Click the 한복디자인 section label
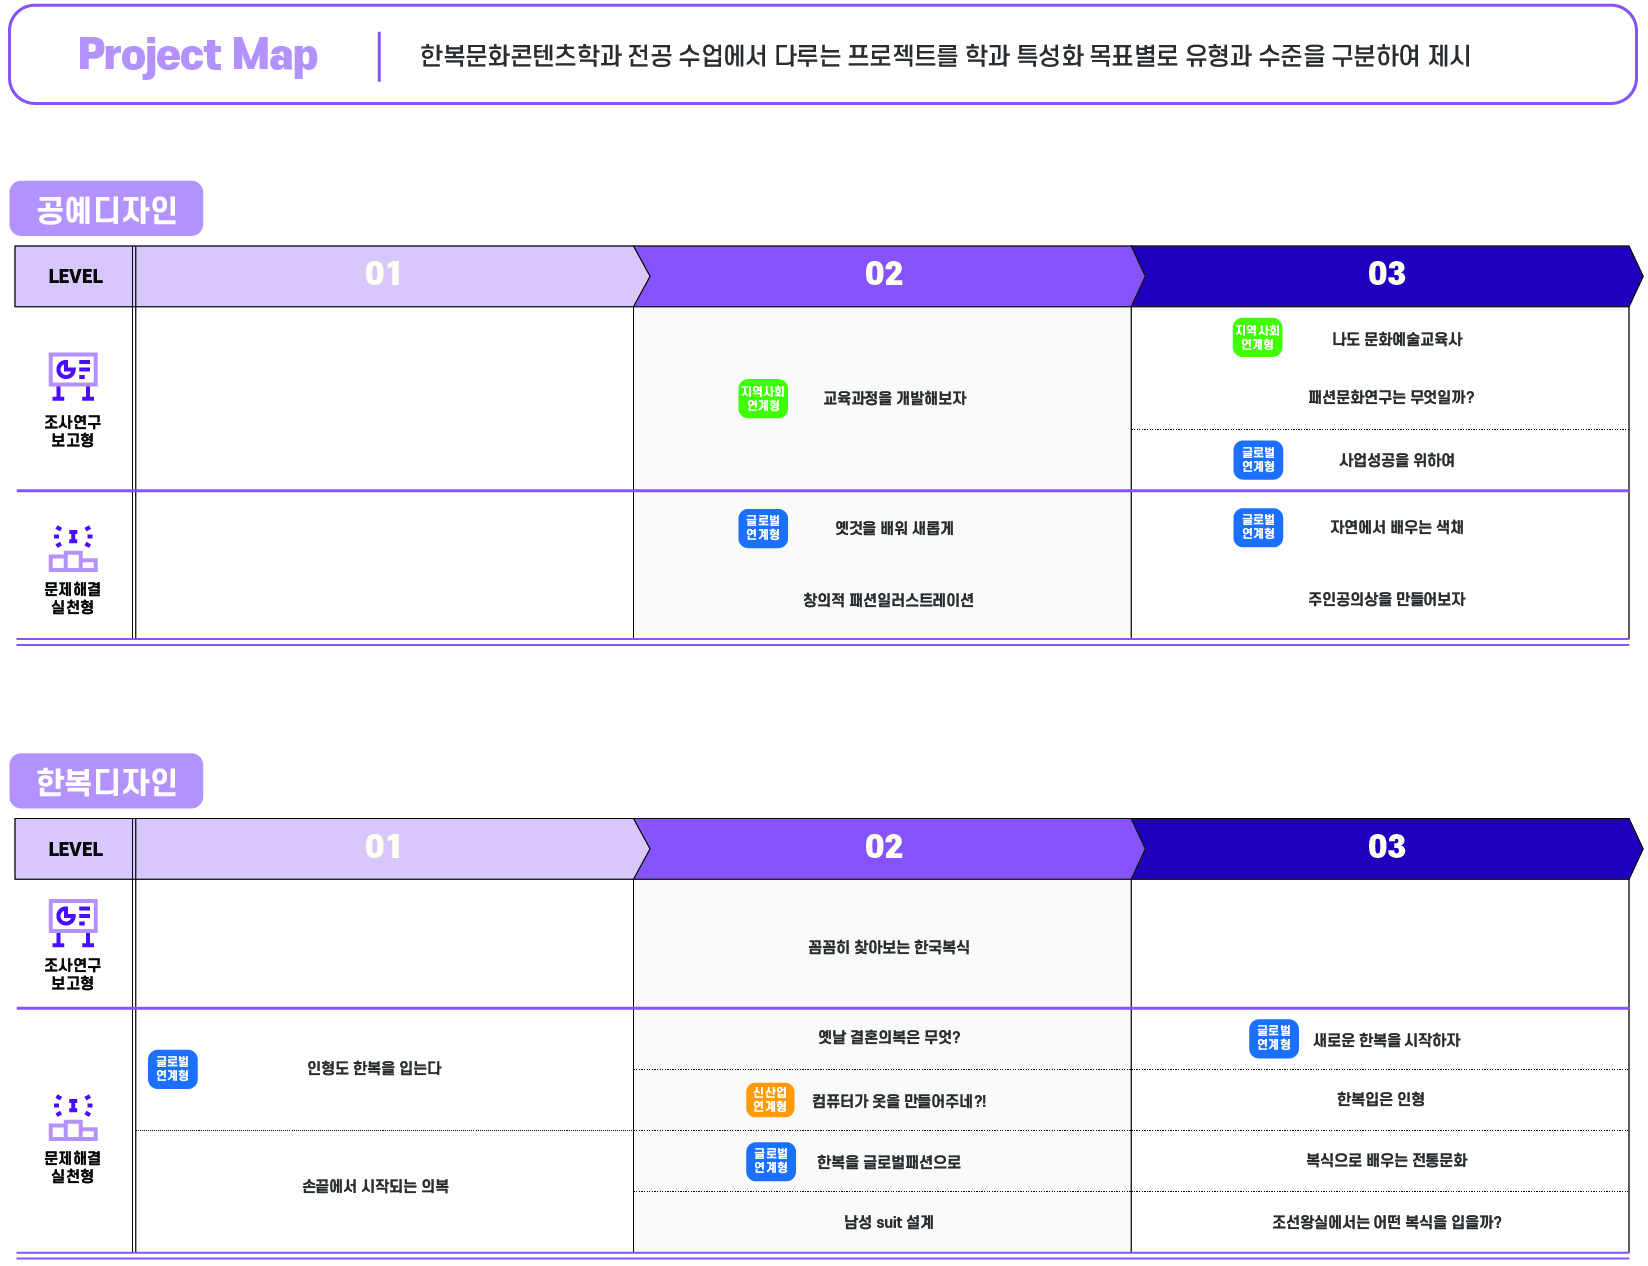This screenshot has width=1648, height=1266. click(x=106, y=781)
